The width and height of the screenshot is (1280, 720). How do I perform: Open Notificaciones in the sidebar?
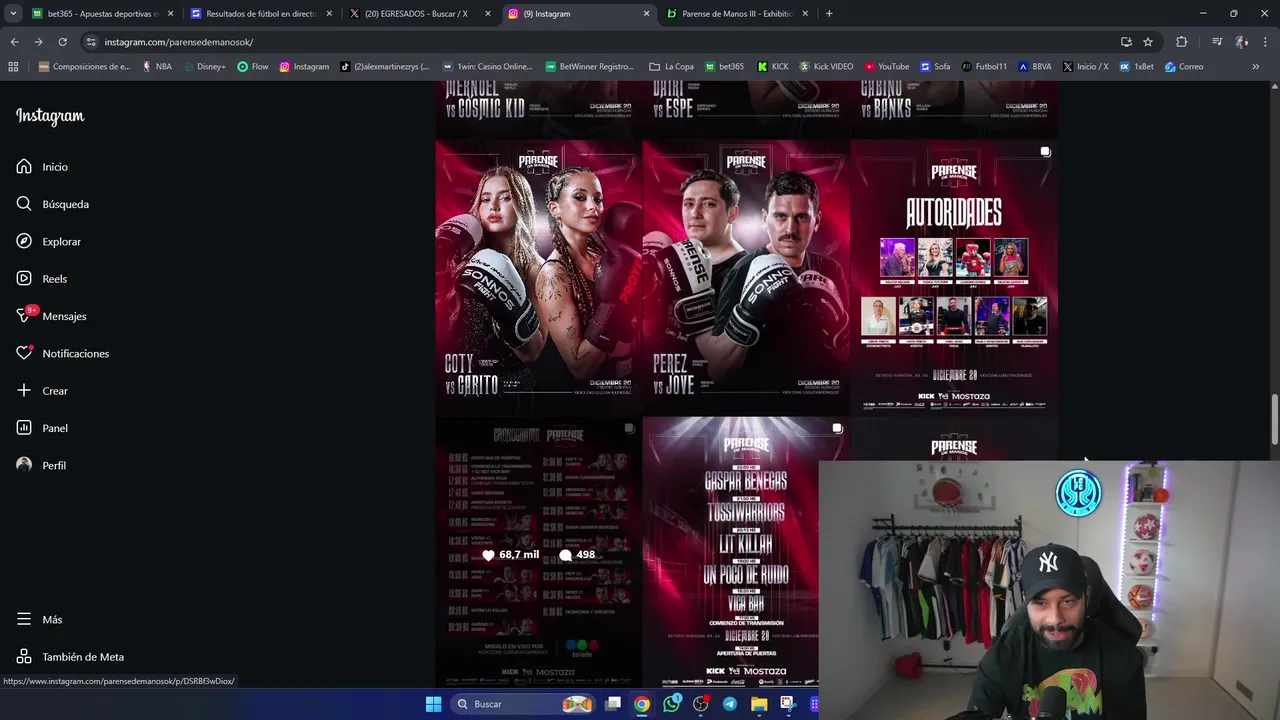pos(62,354)
